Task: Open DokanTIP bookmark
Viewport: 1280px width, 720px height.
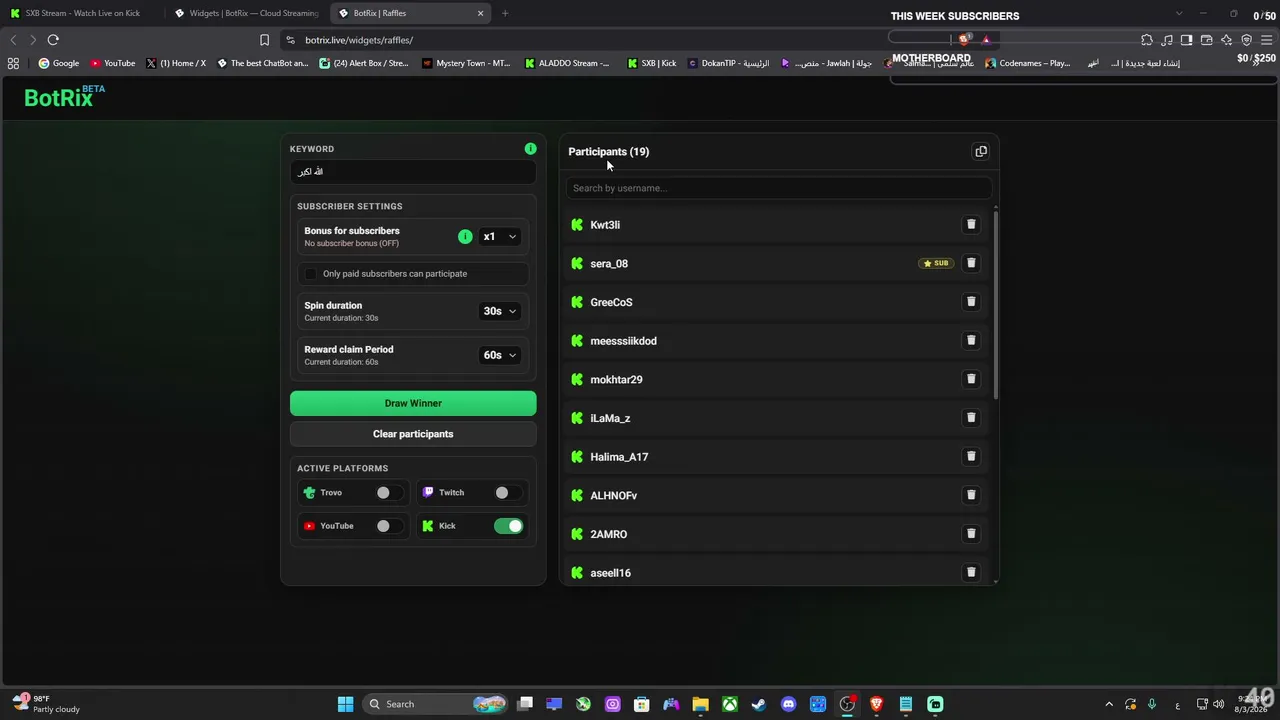Action: click(x=728, y=63)
